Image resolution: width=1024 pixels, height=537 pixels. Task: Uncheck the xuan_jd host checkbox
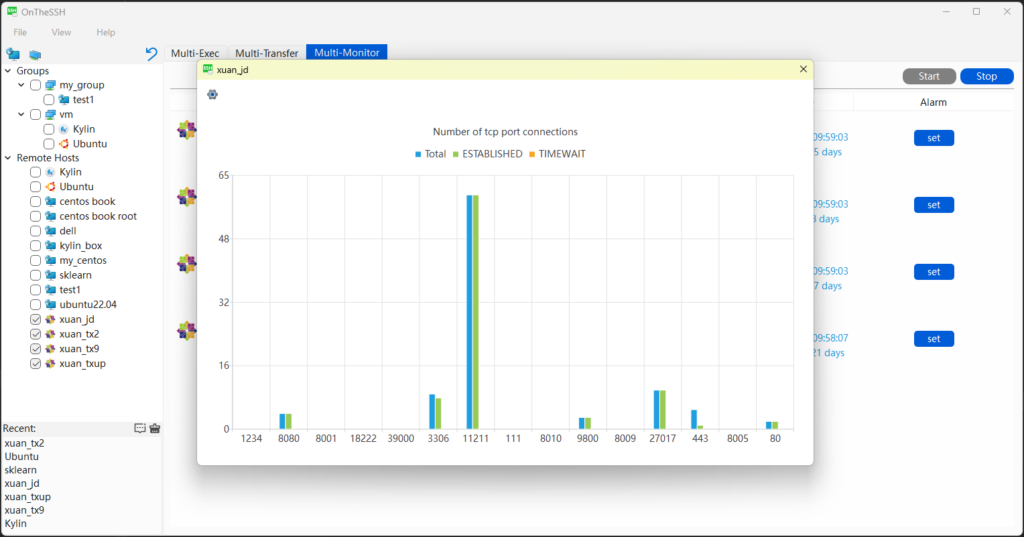(36, 319)
